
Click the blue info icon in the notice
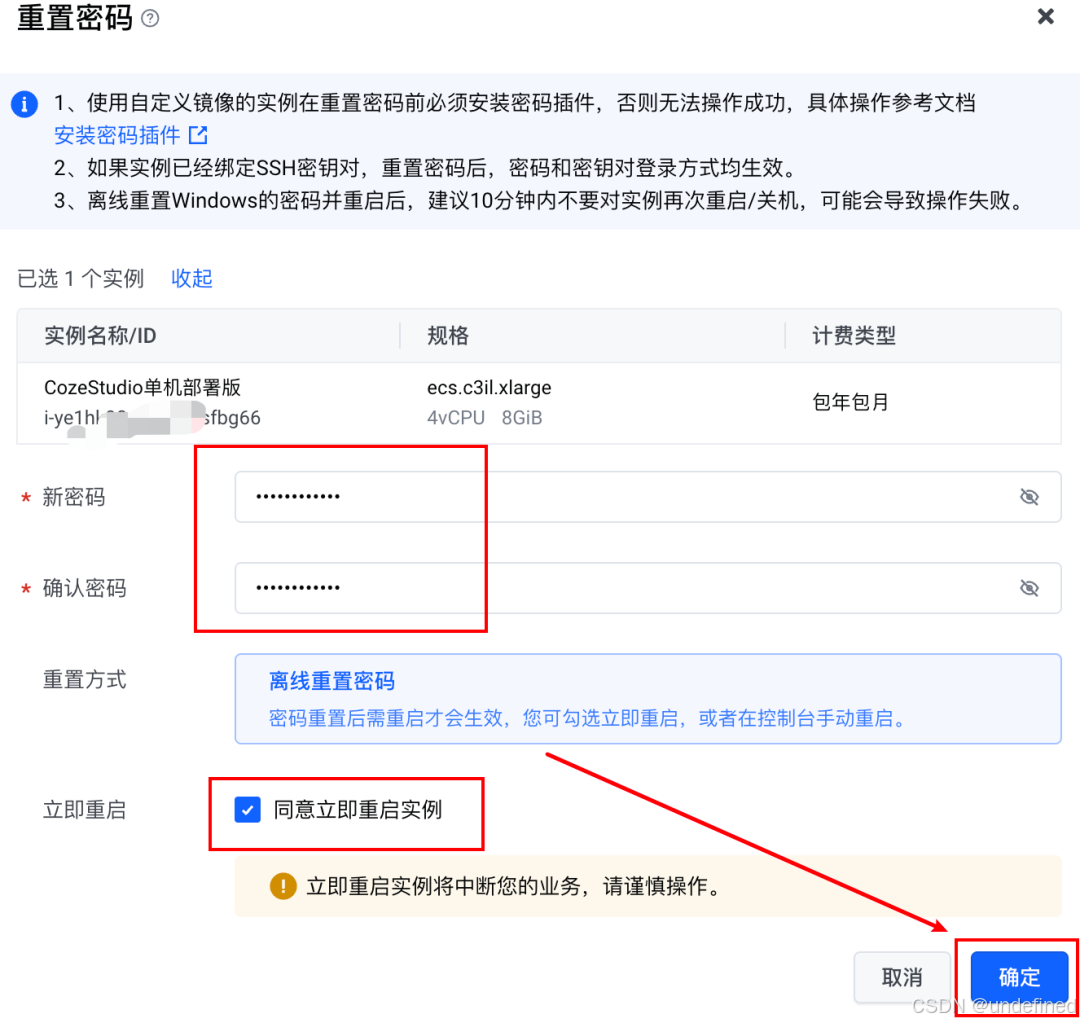pos(24,104)
